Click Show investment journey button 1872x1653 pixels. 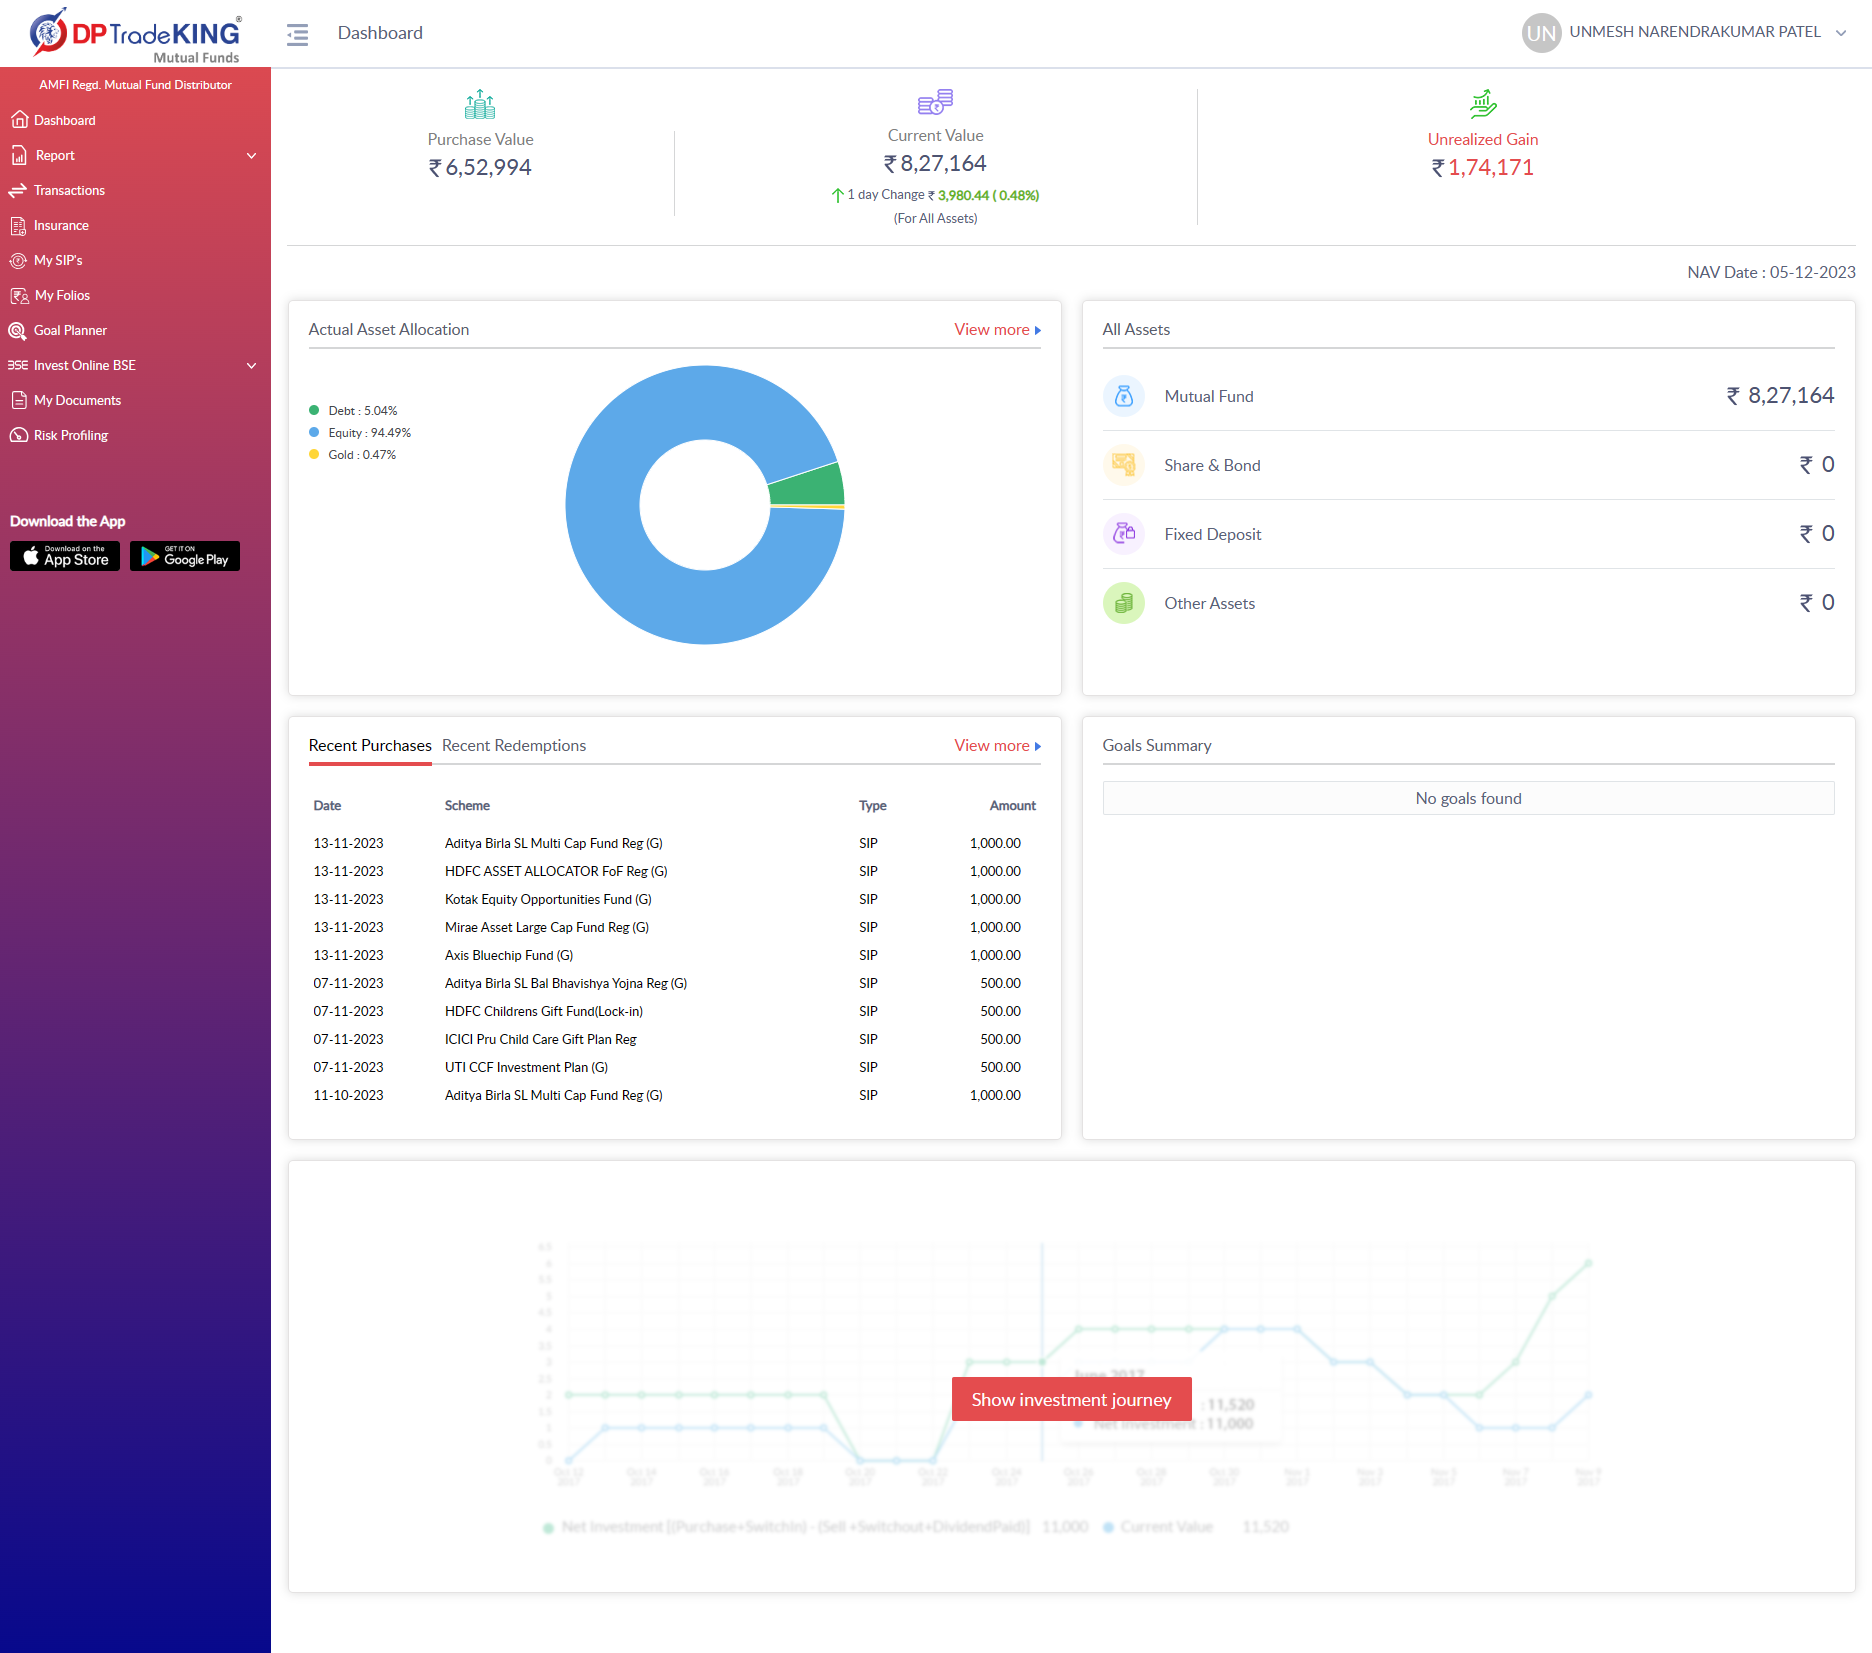coord(1071,1399)
